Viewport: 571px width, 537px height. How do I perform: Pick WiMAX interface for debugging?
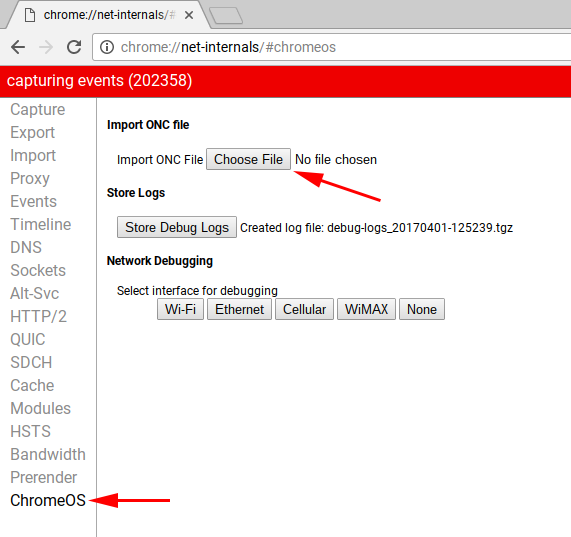[366, 309]
